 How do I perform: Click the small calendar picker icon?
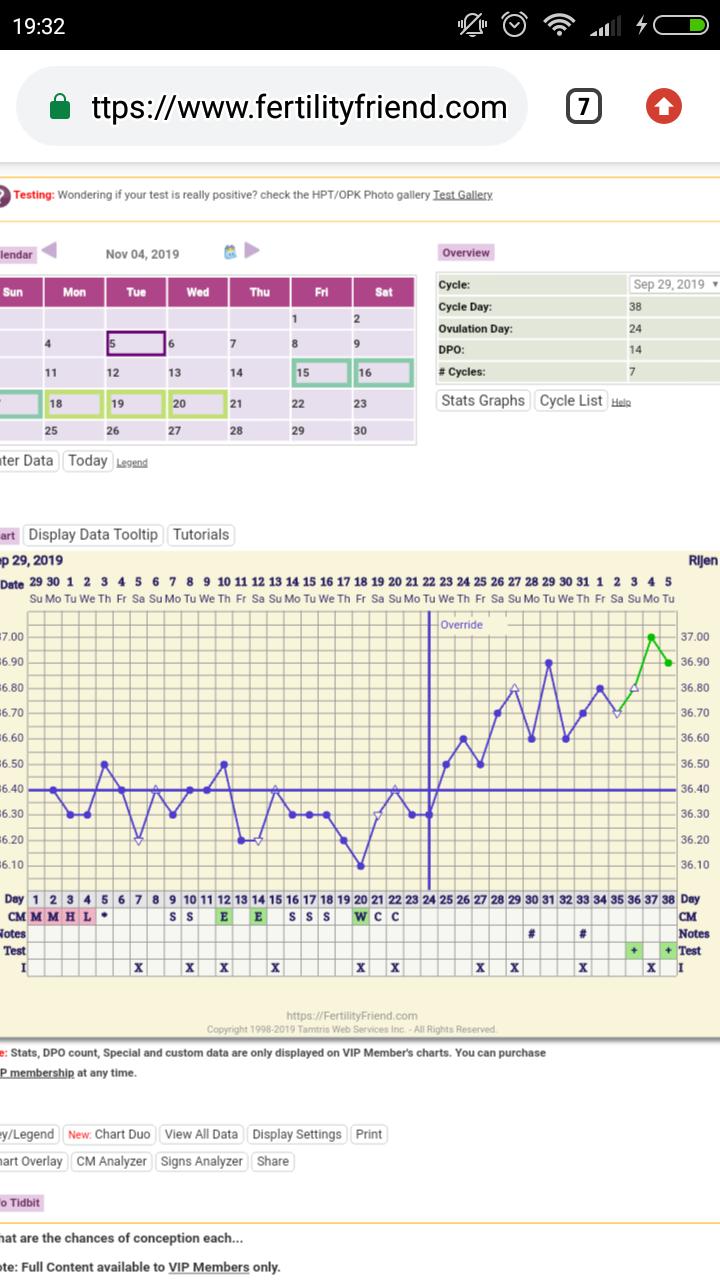click(231, 252)
